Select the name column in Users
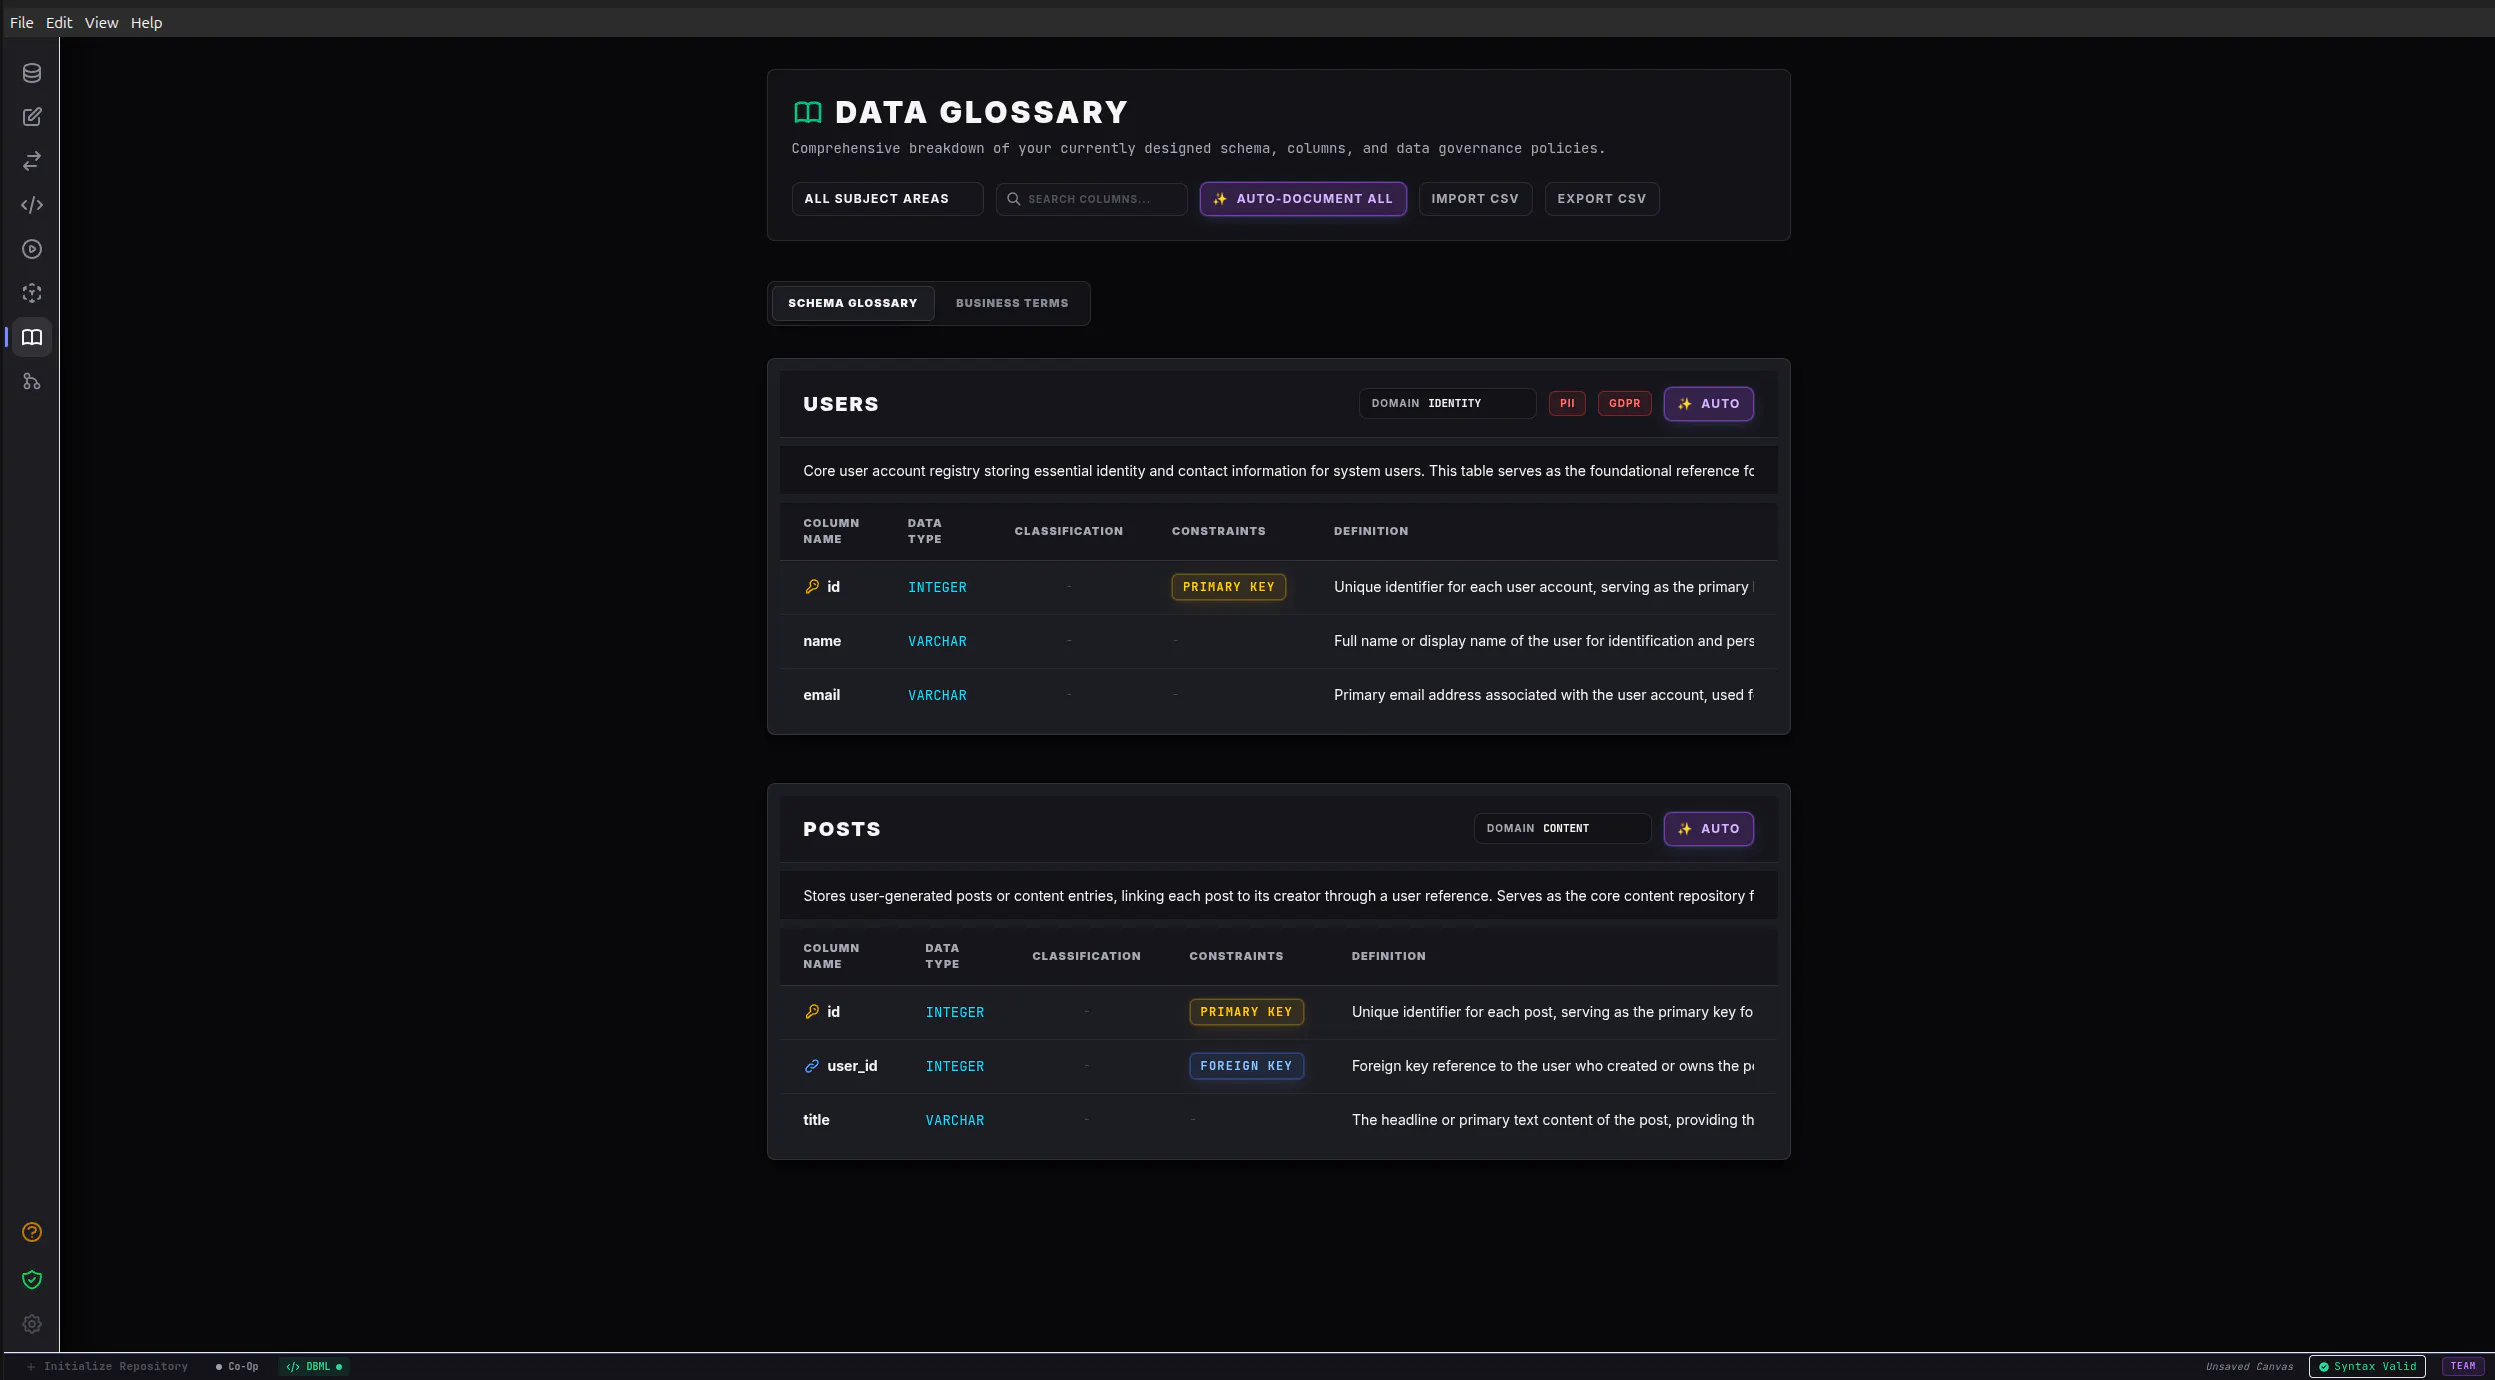Viewport: 2495px width, 1380px height. click(822, 641)
